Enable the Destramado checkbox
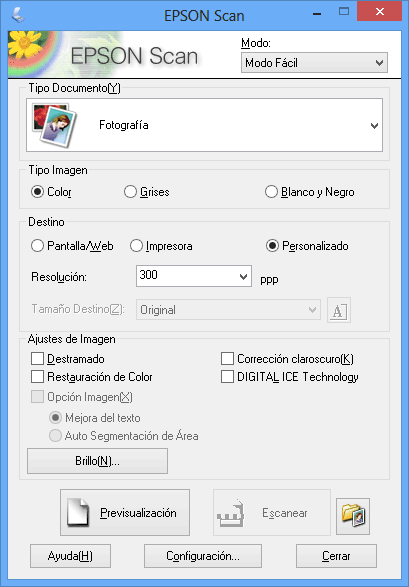This screenshot has height=587, width=409. click(x=37, y=359)
